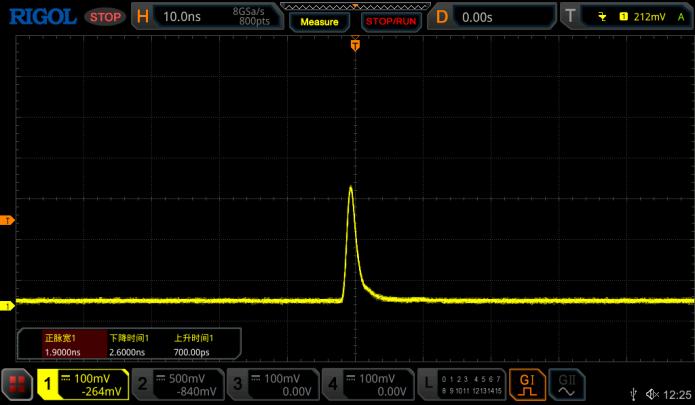The image size is (695, 405).
Task: Click the GI waveform generator icon
Action: [x=526, y=383]
